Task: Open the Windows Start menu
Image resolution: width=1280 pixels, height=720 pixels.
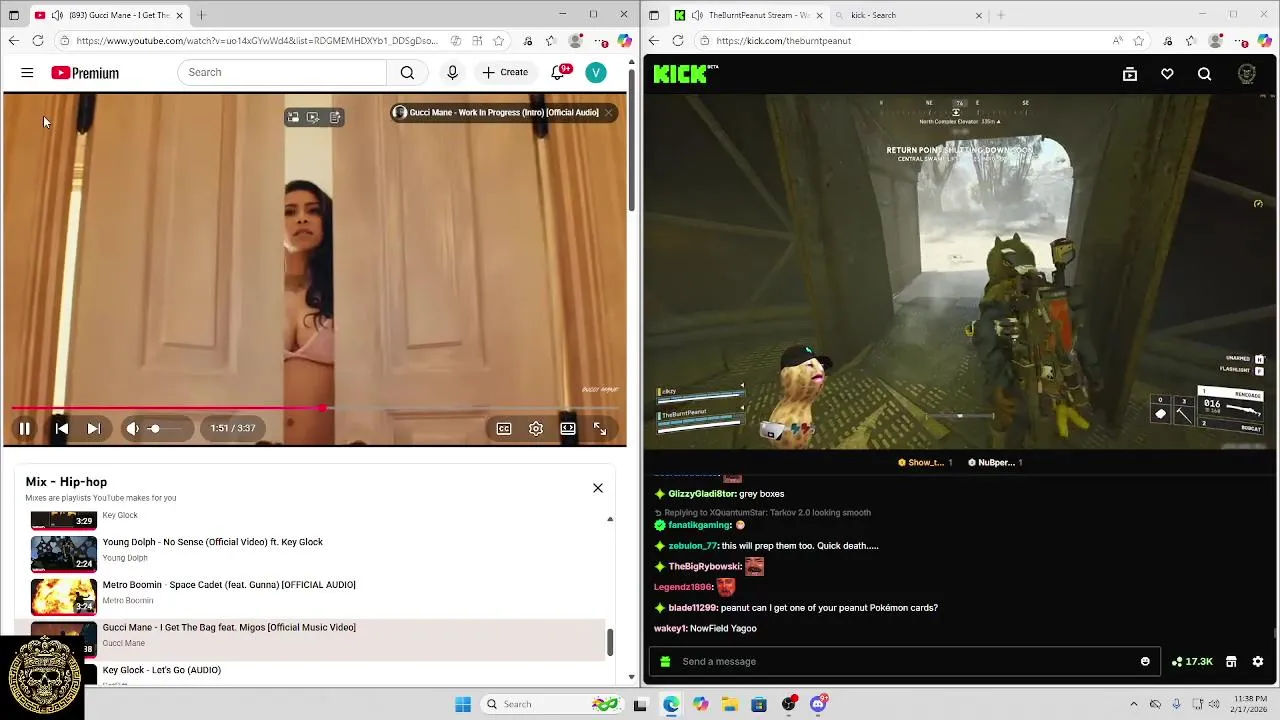Action: tap(463, 704)
